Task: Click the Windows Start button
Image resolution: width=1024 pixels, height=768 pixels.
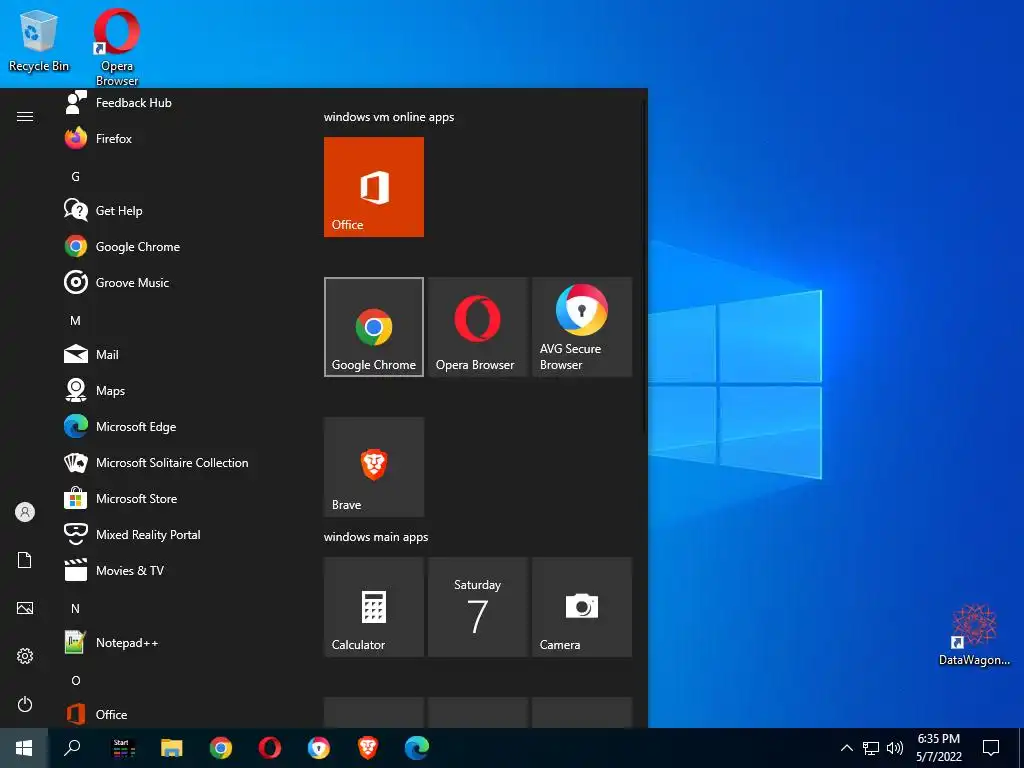Action: 24,748
